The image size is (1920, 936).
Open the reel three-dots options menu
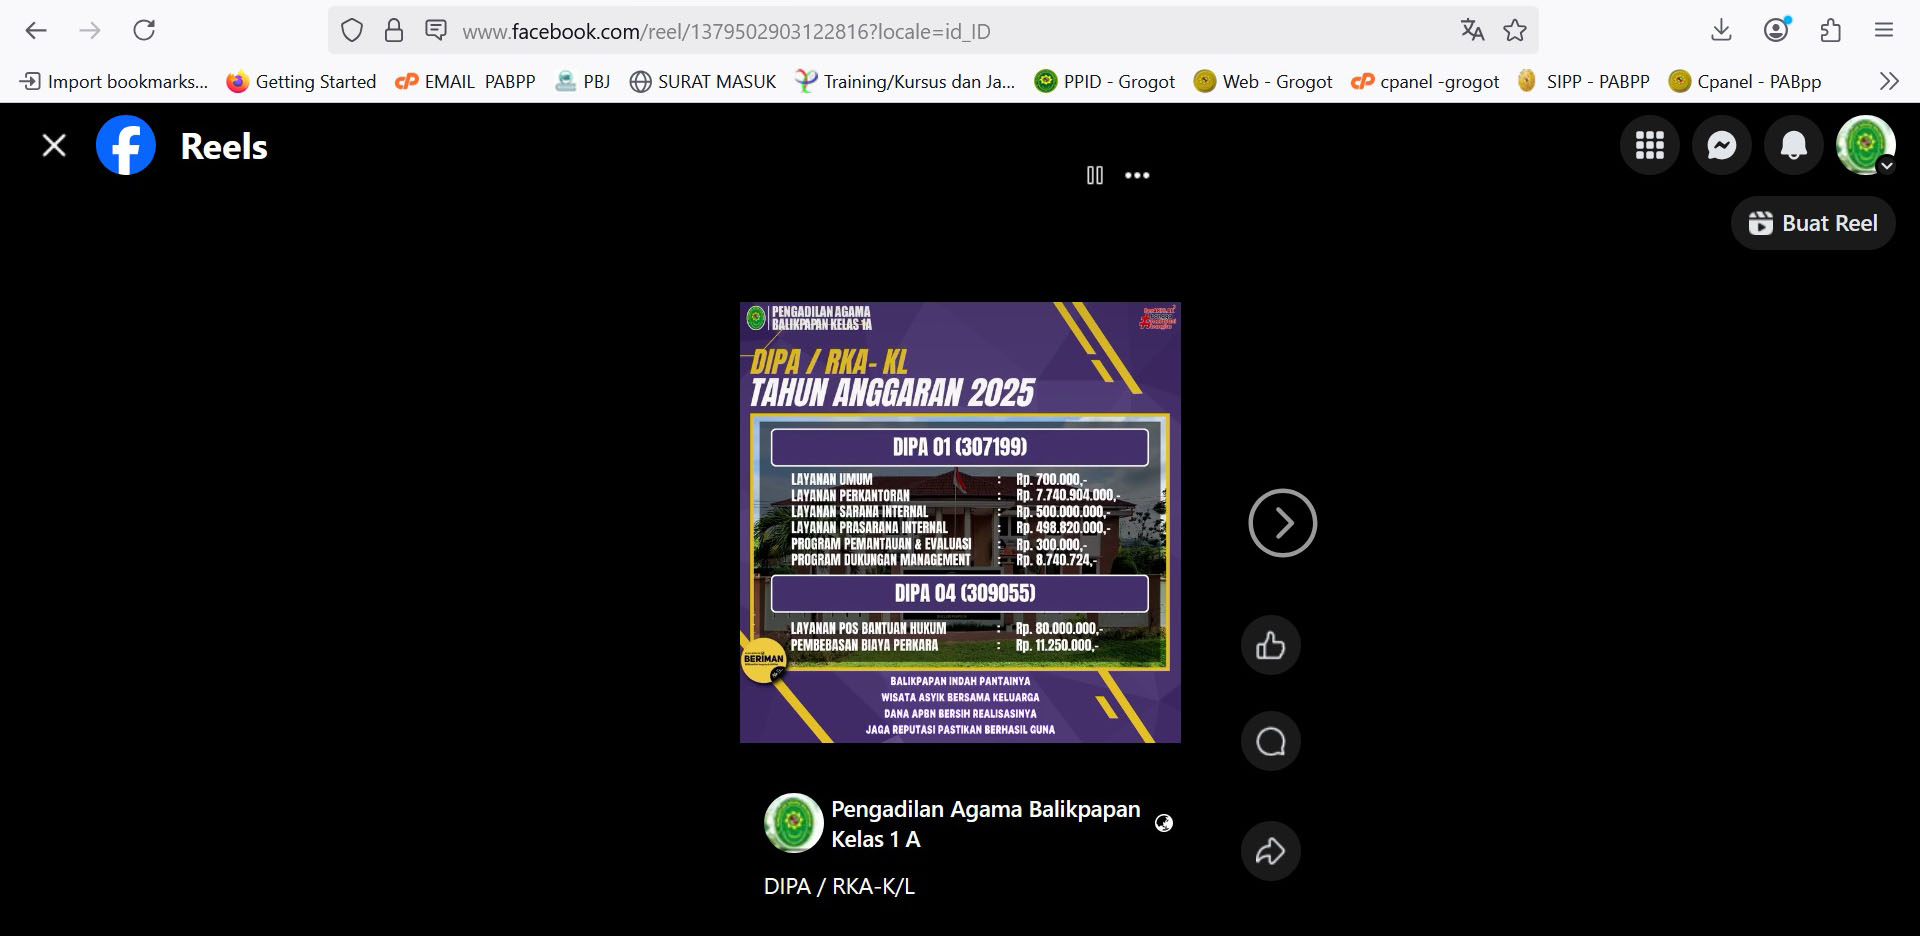[x=1137, y=175]
